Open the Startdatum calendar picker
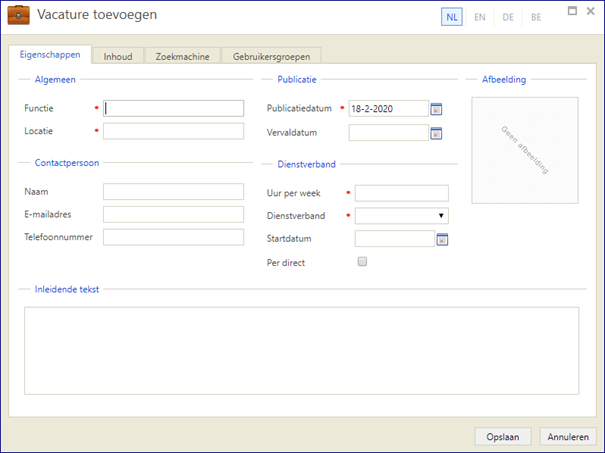Screen dimensions: 605x453 [x=442, y=240]
